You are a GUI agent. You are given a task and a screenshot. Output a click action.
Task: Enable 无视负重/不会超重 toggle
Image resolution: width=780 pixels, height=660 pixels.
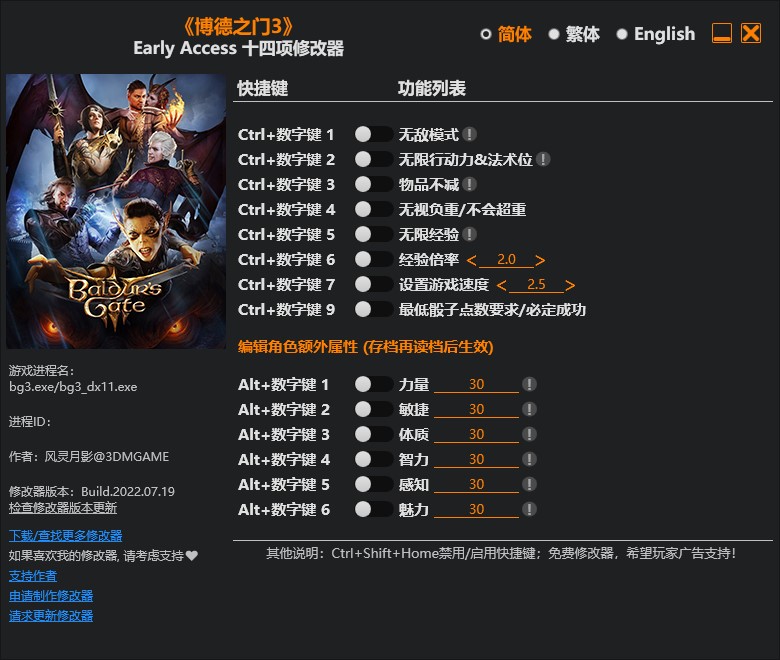pos(374,209)
